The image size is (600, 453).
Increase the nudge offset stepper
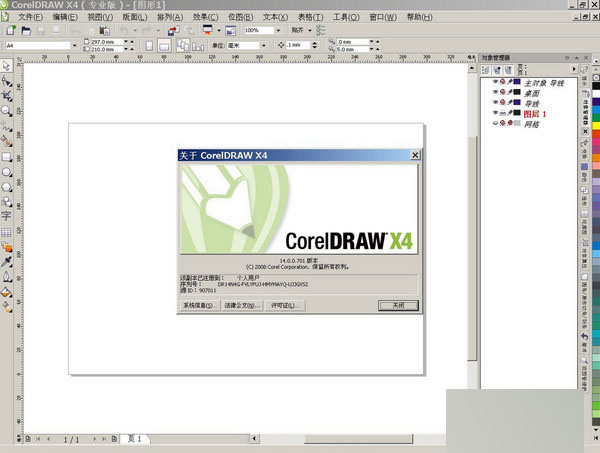point(315,43)
